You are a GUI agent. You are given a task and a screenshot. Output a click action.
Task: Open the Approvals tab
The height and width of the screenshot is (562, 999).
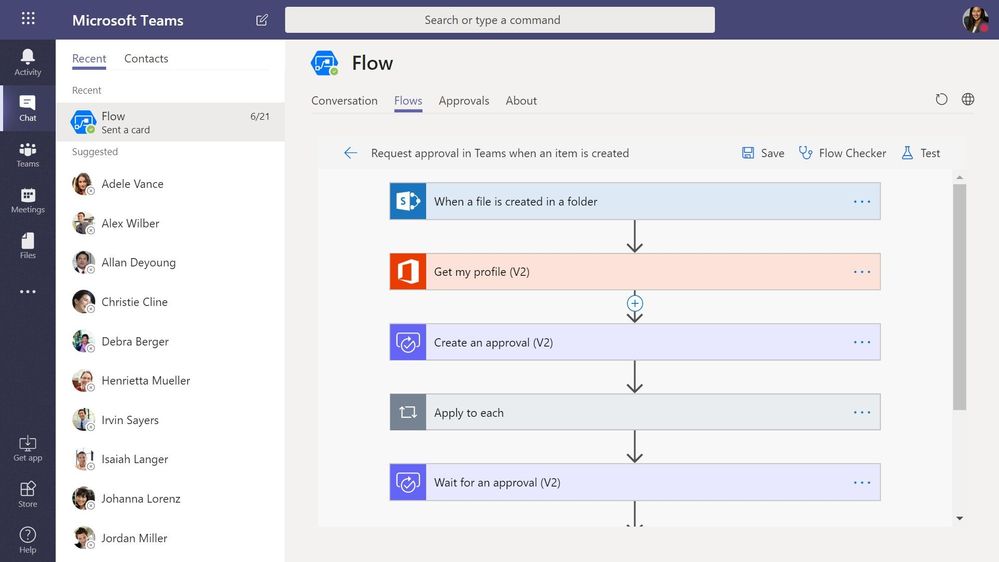point(464,101)
